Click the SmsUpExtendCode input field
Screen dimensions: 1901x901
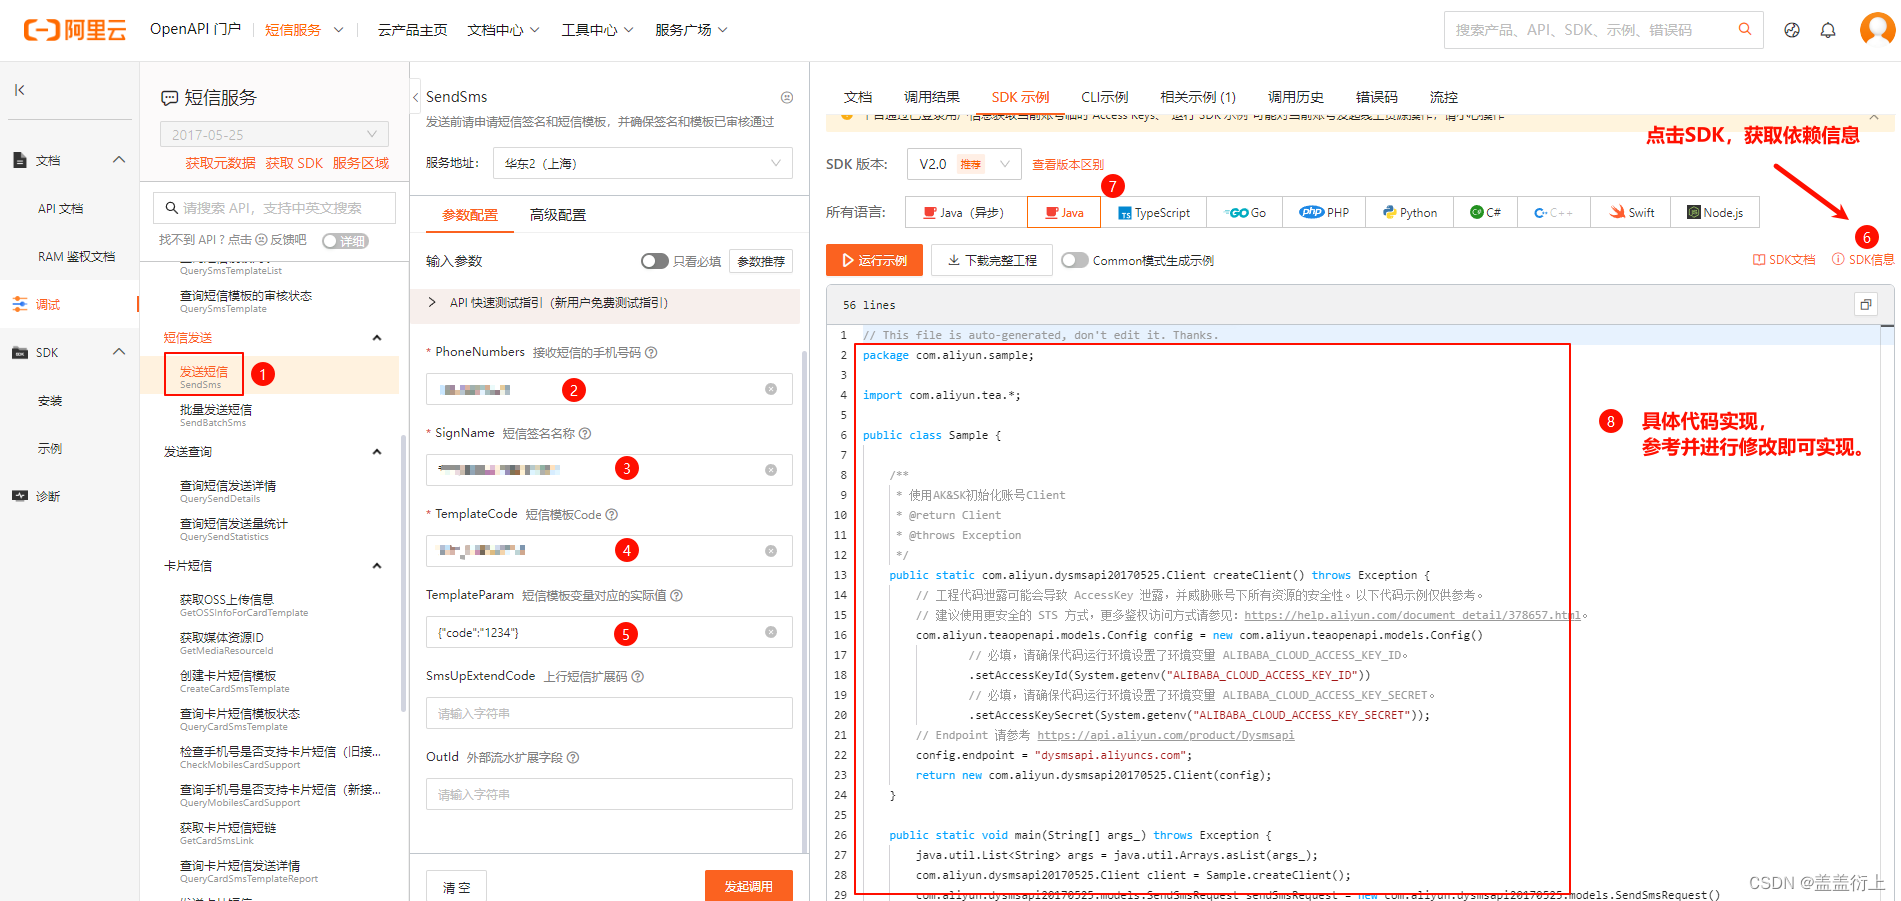[x=609, y=713]
